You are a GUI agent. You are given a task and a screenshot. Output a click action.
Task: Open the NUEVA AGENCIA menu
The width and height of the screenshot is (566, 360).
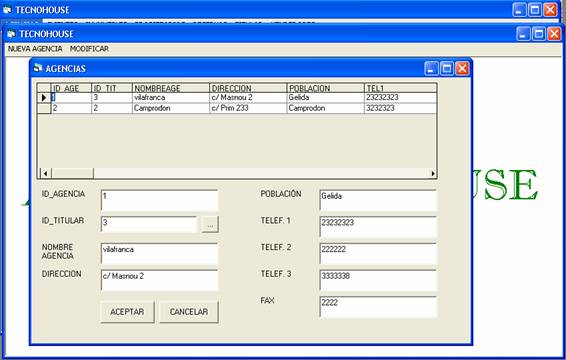pyautogui.click(x=35, y=49)
